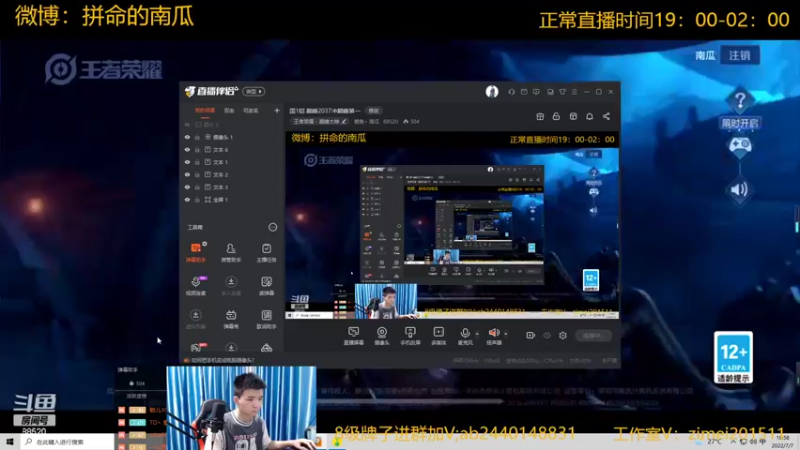This screenshot has width=800, height=450.
Task: Click the gamepad icon in game
Action: pos(739,146)
